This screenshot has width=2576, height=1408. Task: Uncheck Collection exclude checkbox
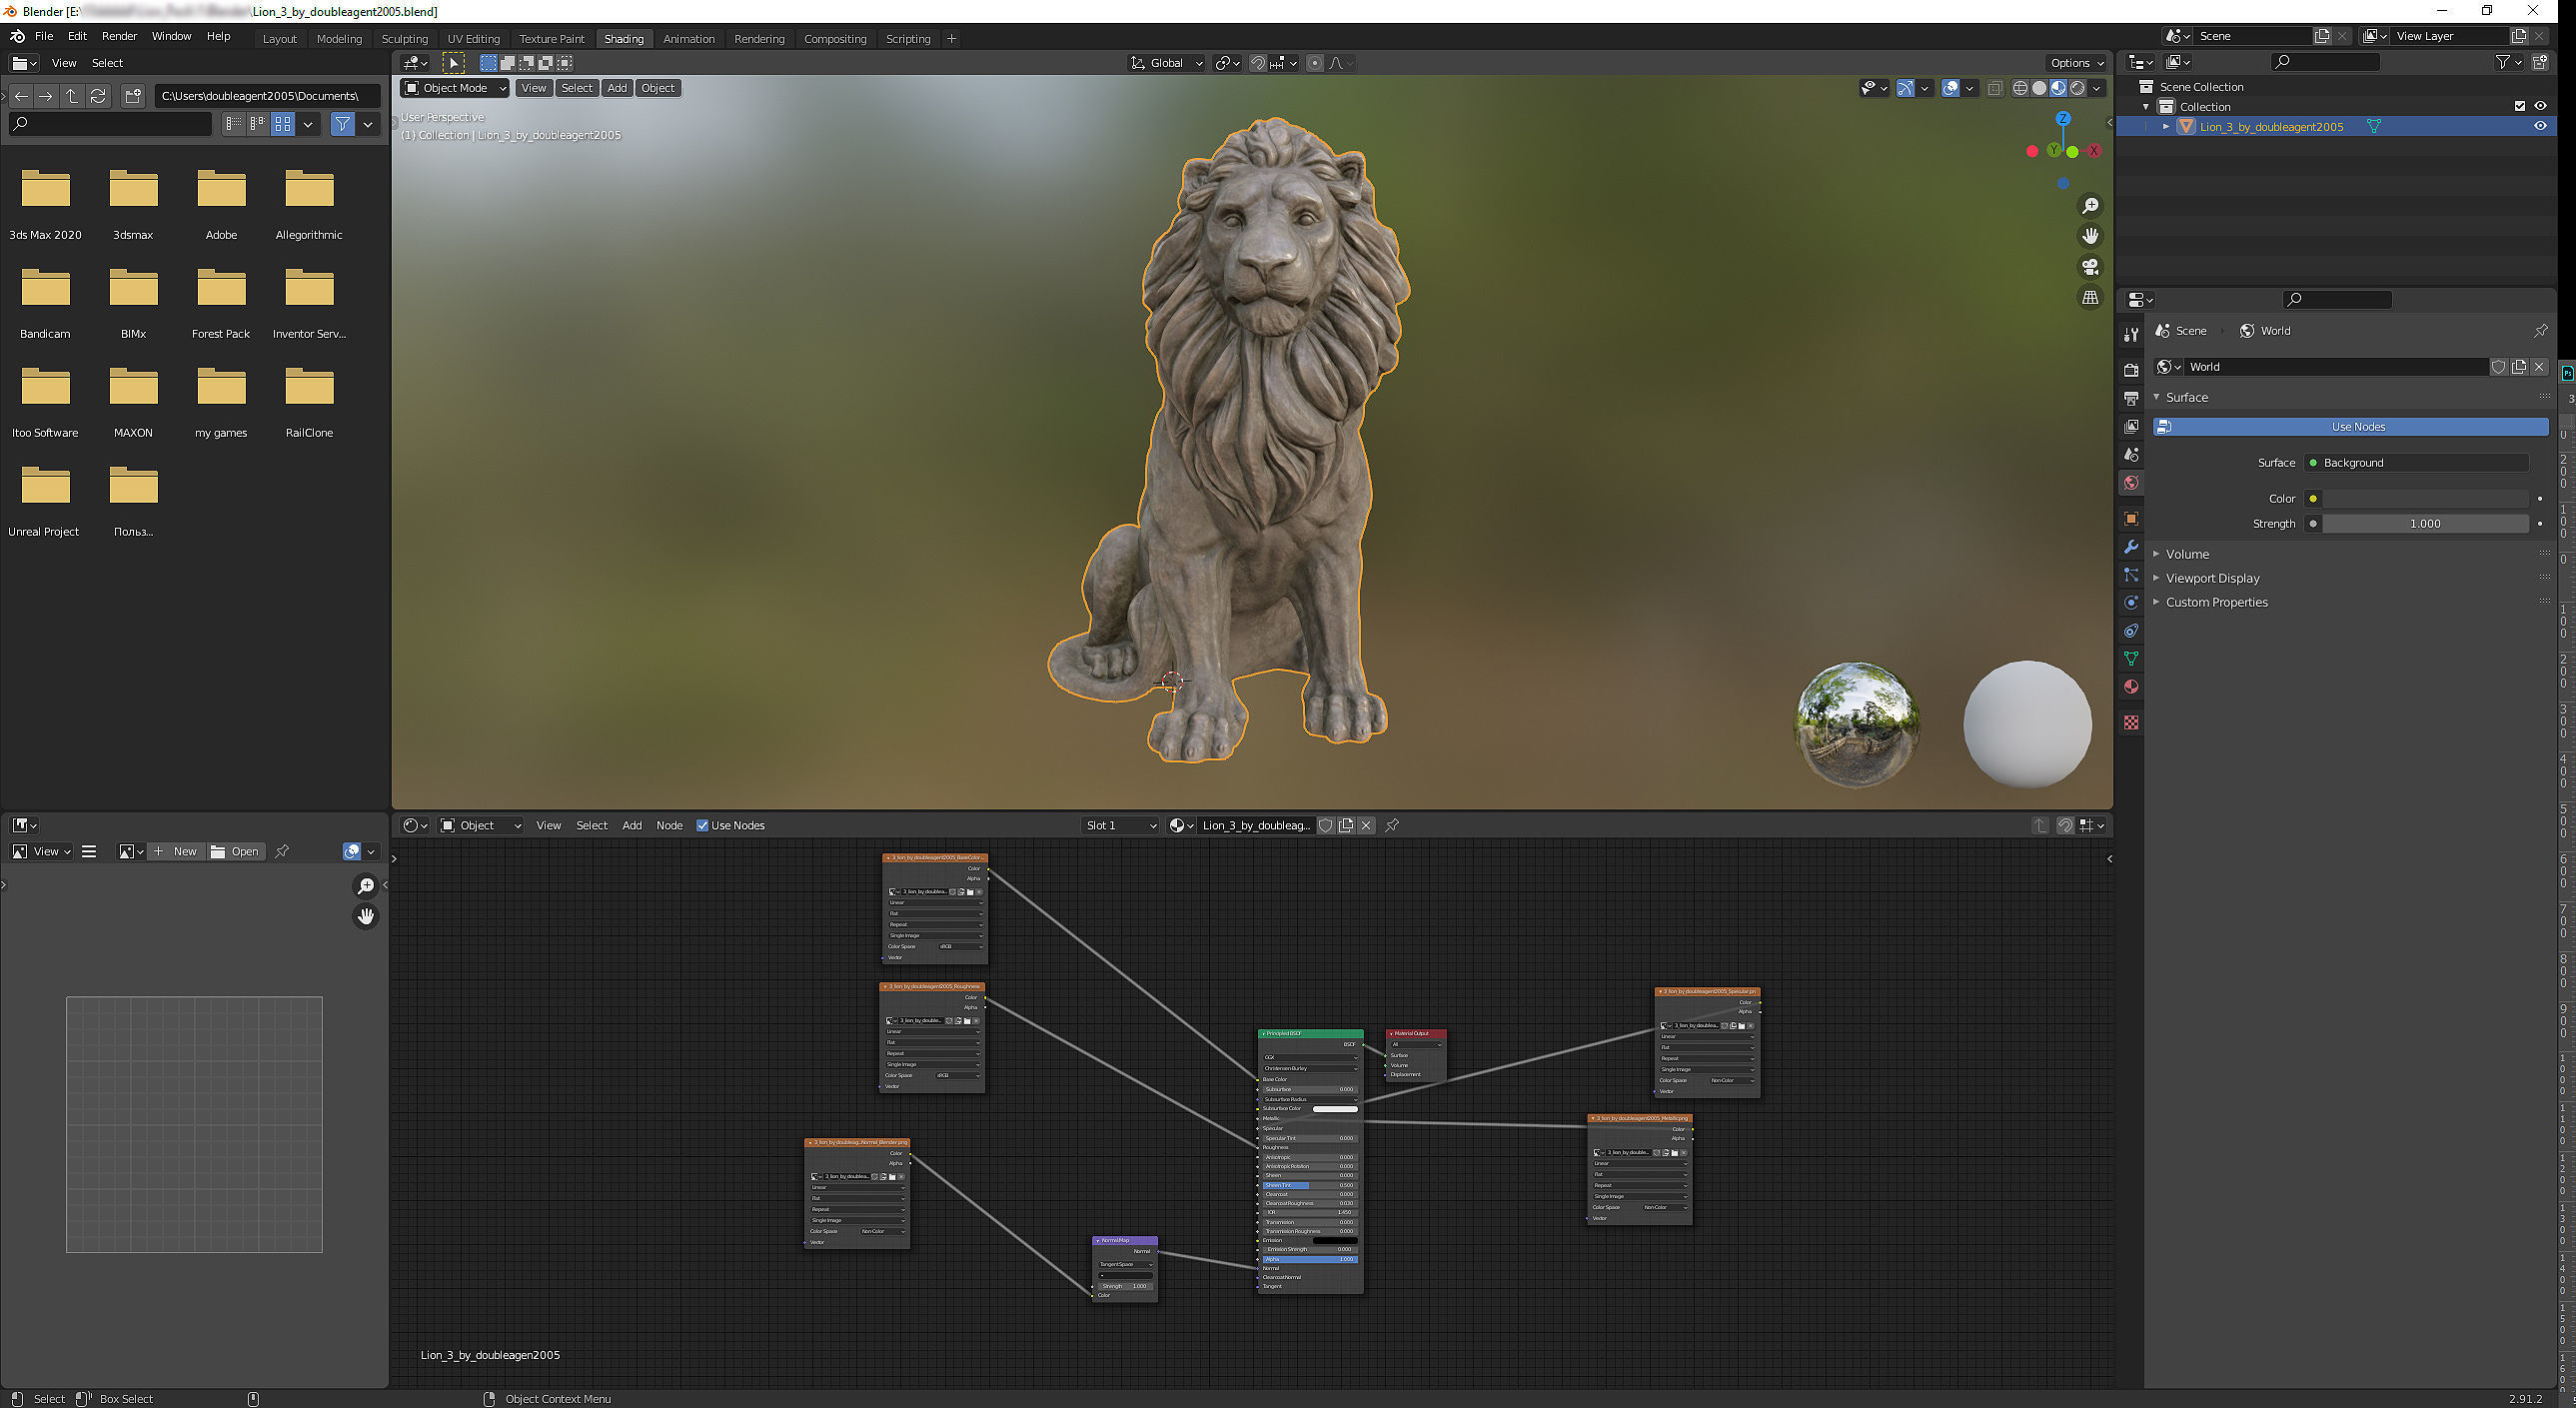tap(2520, 107)
